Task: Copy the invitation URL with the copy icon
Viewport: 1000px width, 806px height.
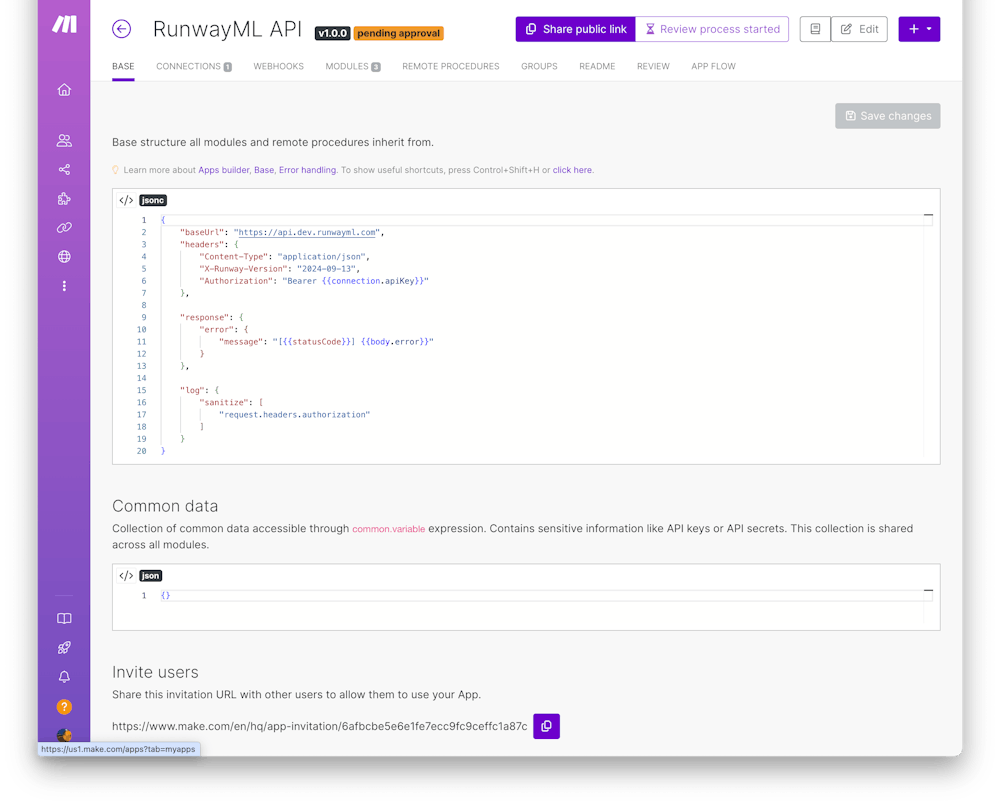Action: coord(546,727)
